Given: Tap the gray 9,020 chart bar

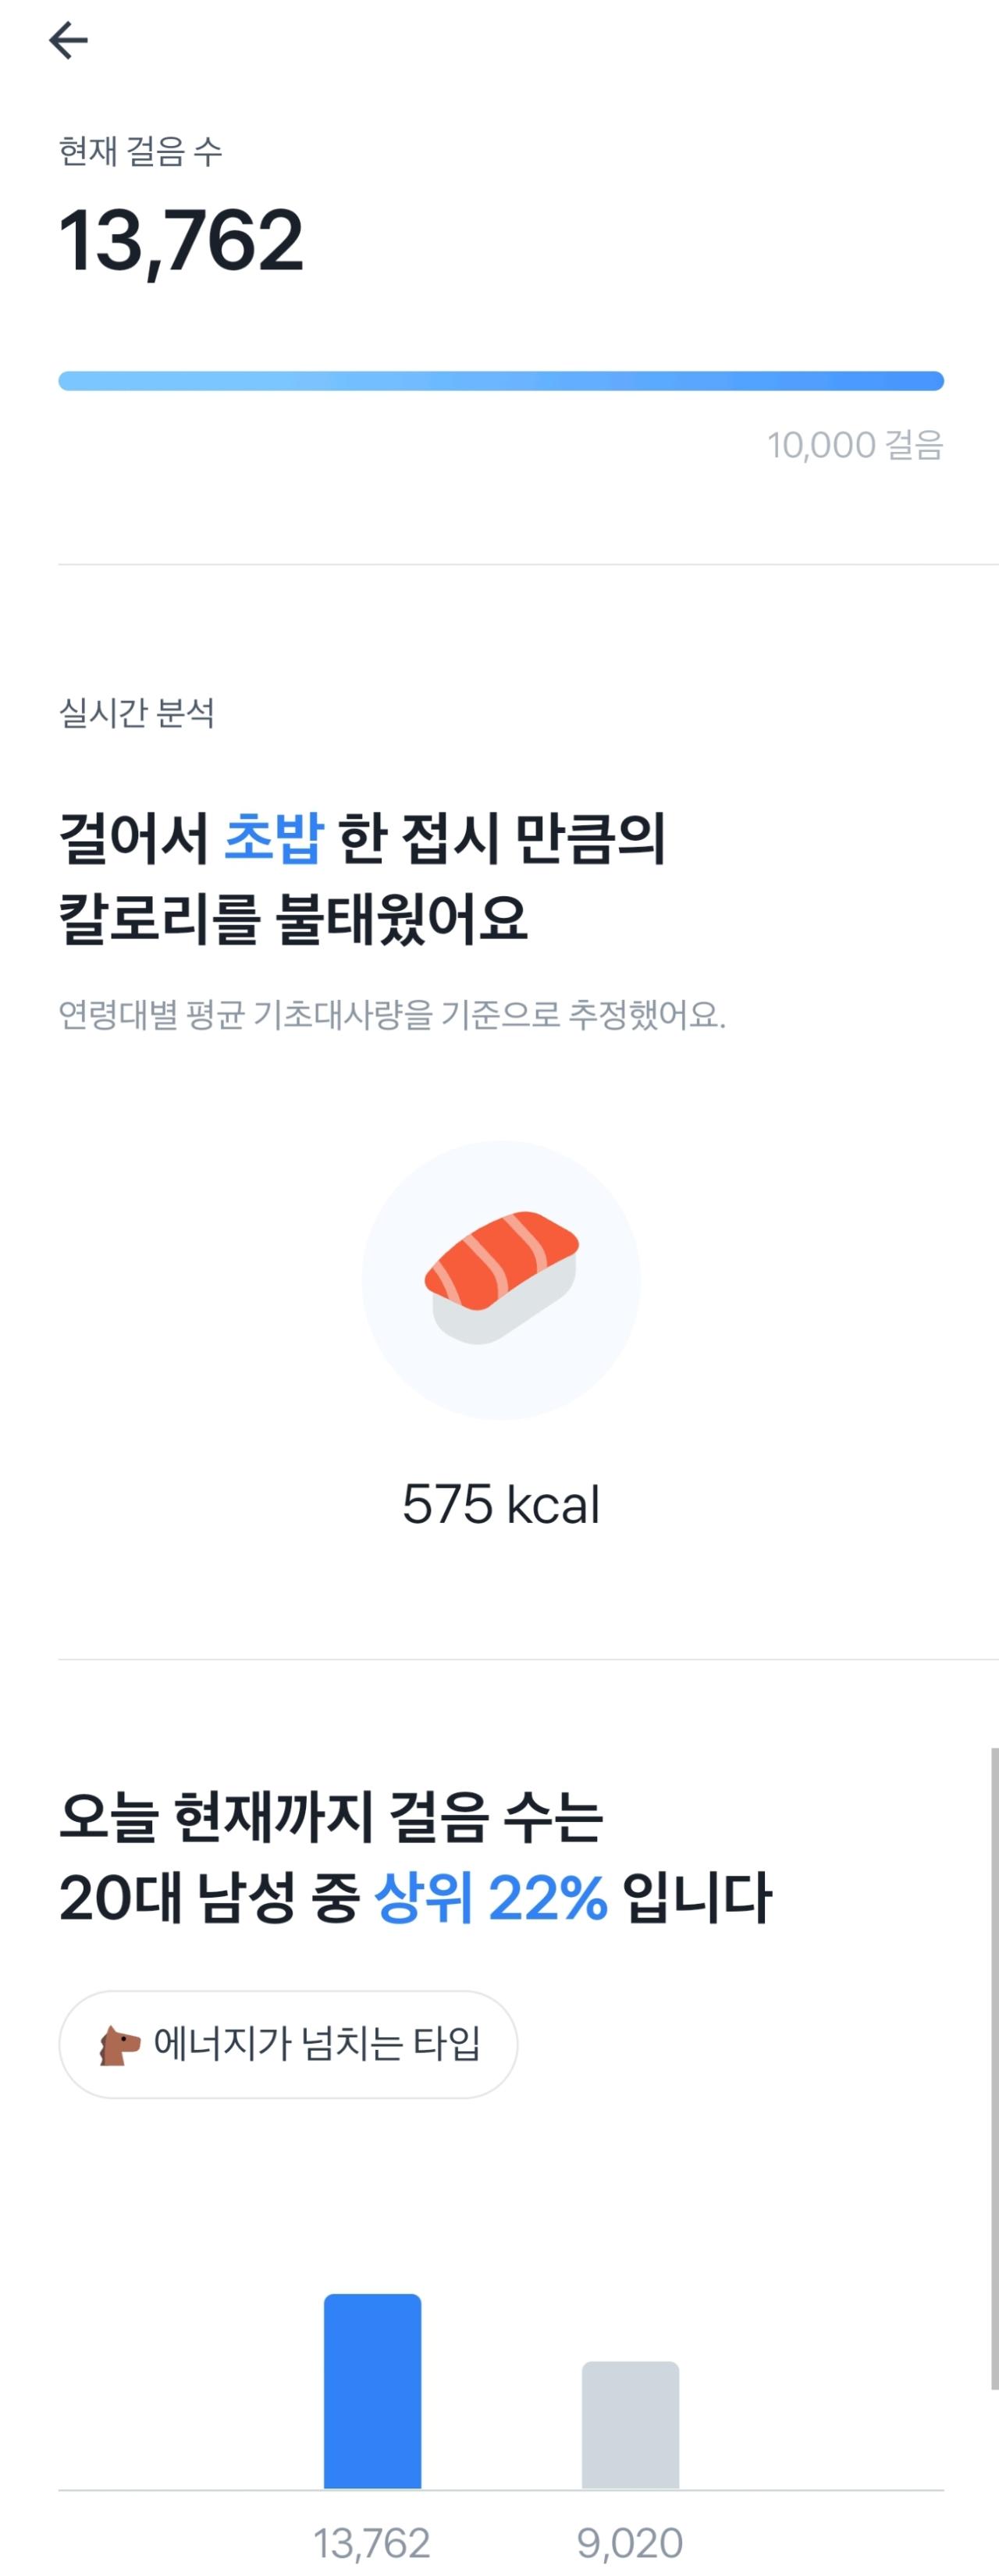Looking at the screenshot, I should coord(630,2424).
